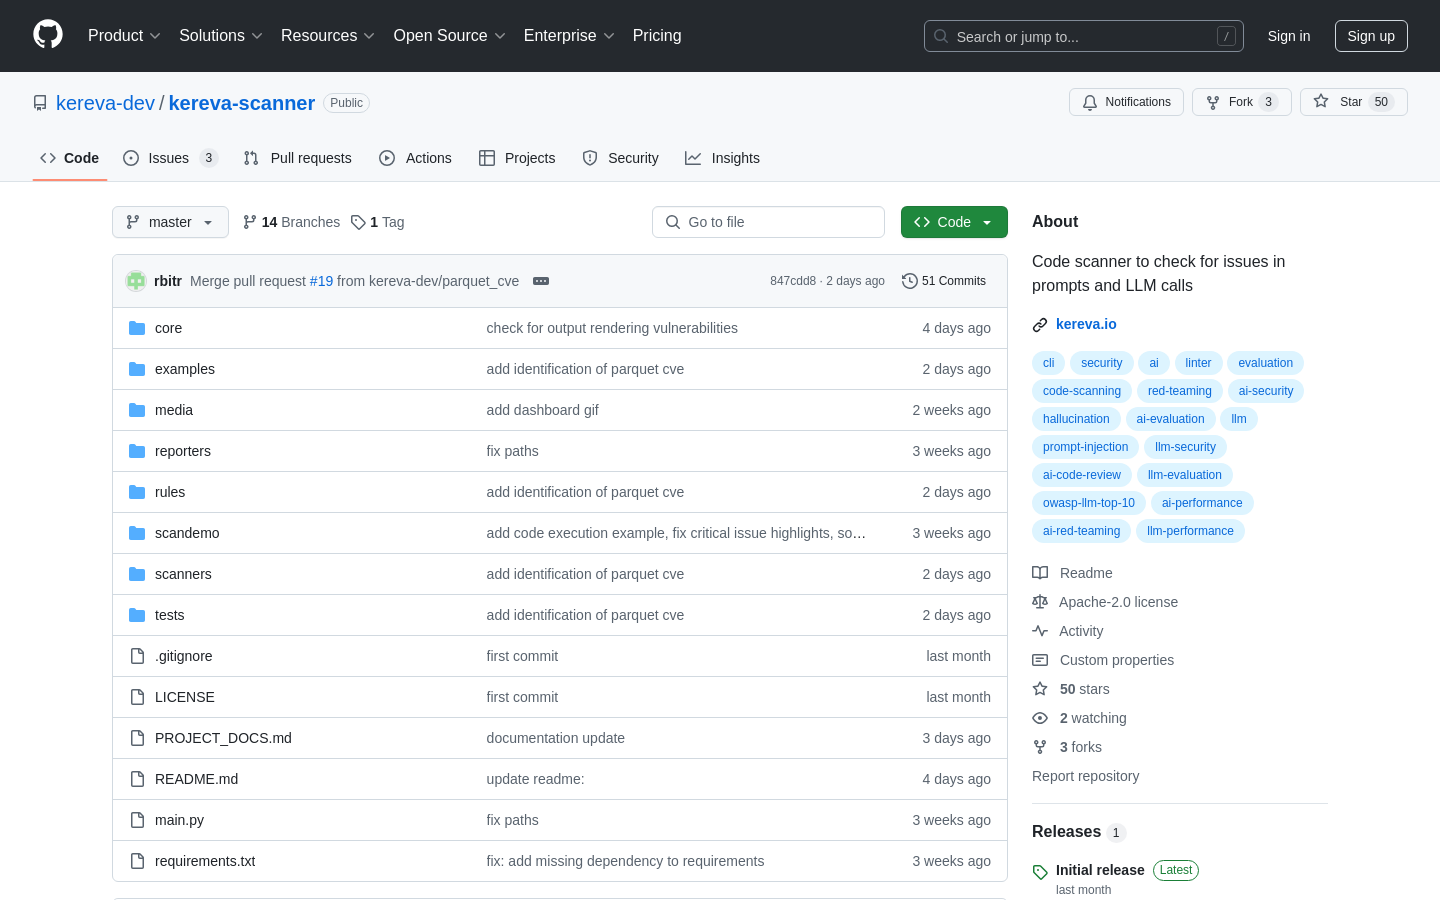1440x900 pixels.
Task: Open the Solutions dropdown menu
Action: pyautogui.click(x=221, y=36)
